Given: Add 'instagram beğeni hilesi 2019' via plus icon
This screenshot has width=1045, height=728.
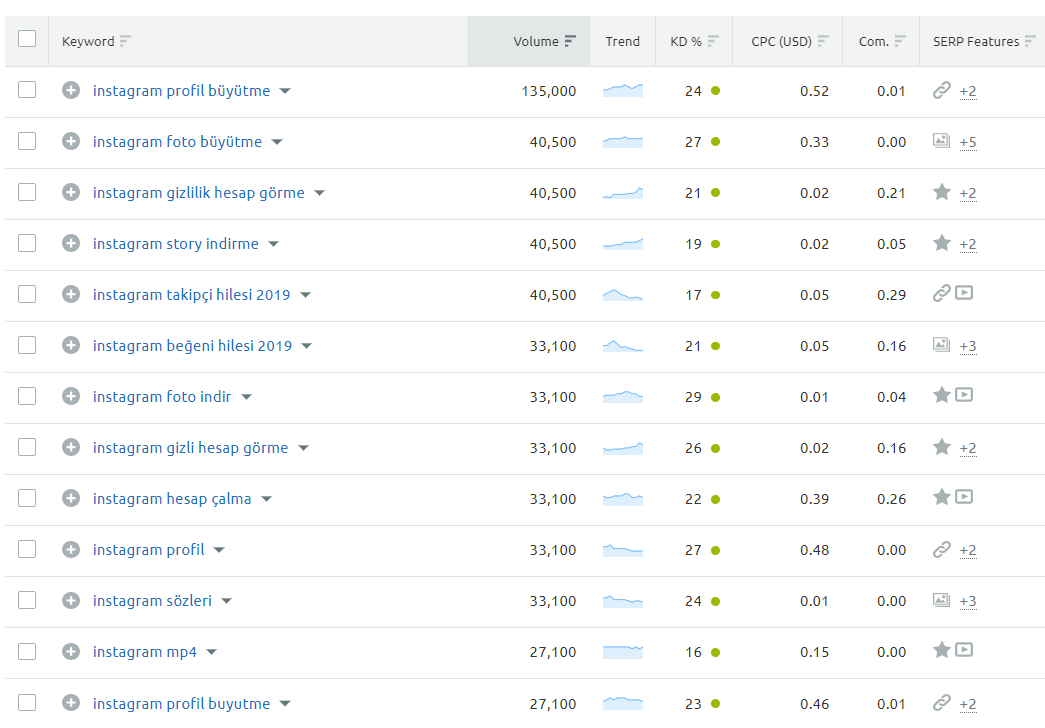Looking at the screenshot, I should click(71, 345).
